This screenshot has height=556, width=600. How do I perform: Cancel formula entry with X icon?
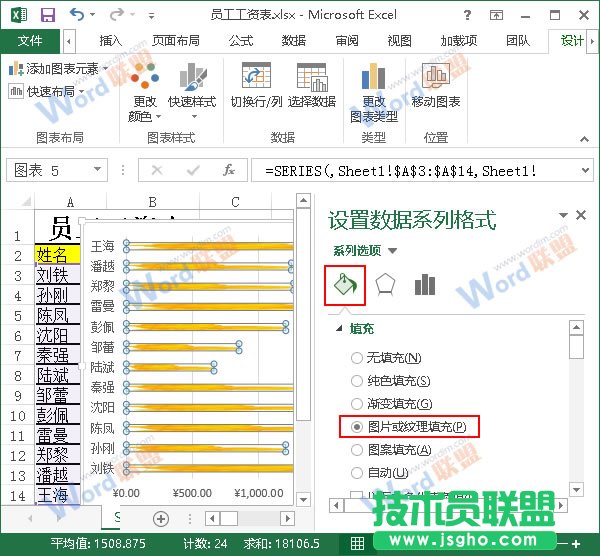(157, 170)
